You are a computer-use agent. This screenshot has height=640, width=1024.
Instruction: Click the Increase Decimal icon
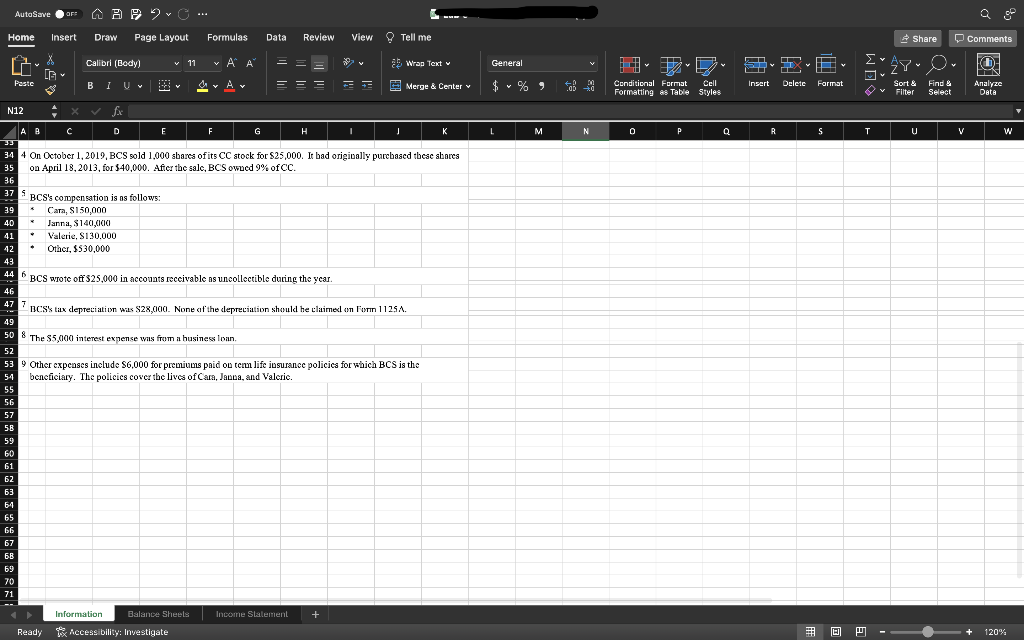point(570,86)
